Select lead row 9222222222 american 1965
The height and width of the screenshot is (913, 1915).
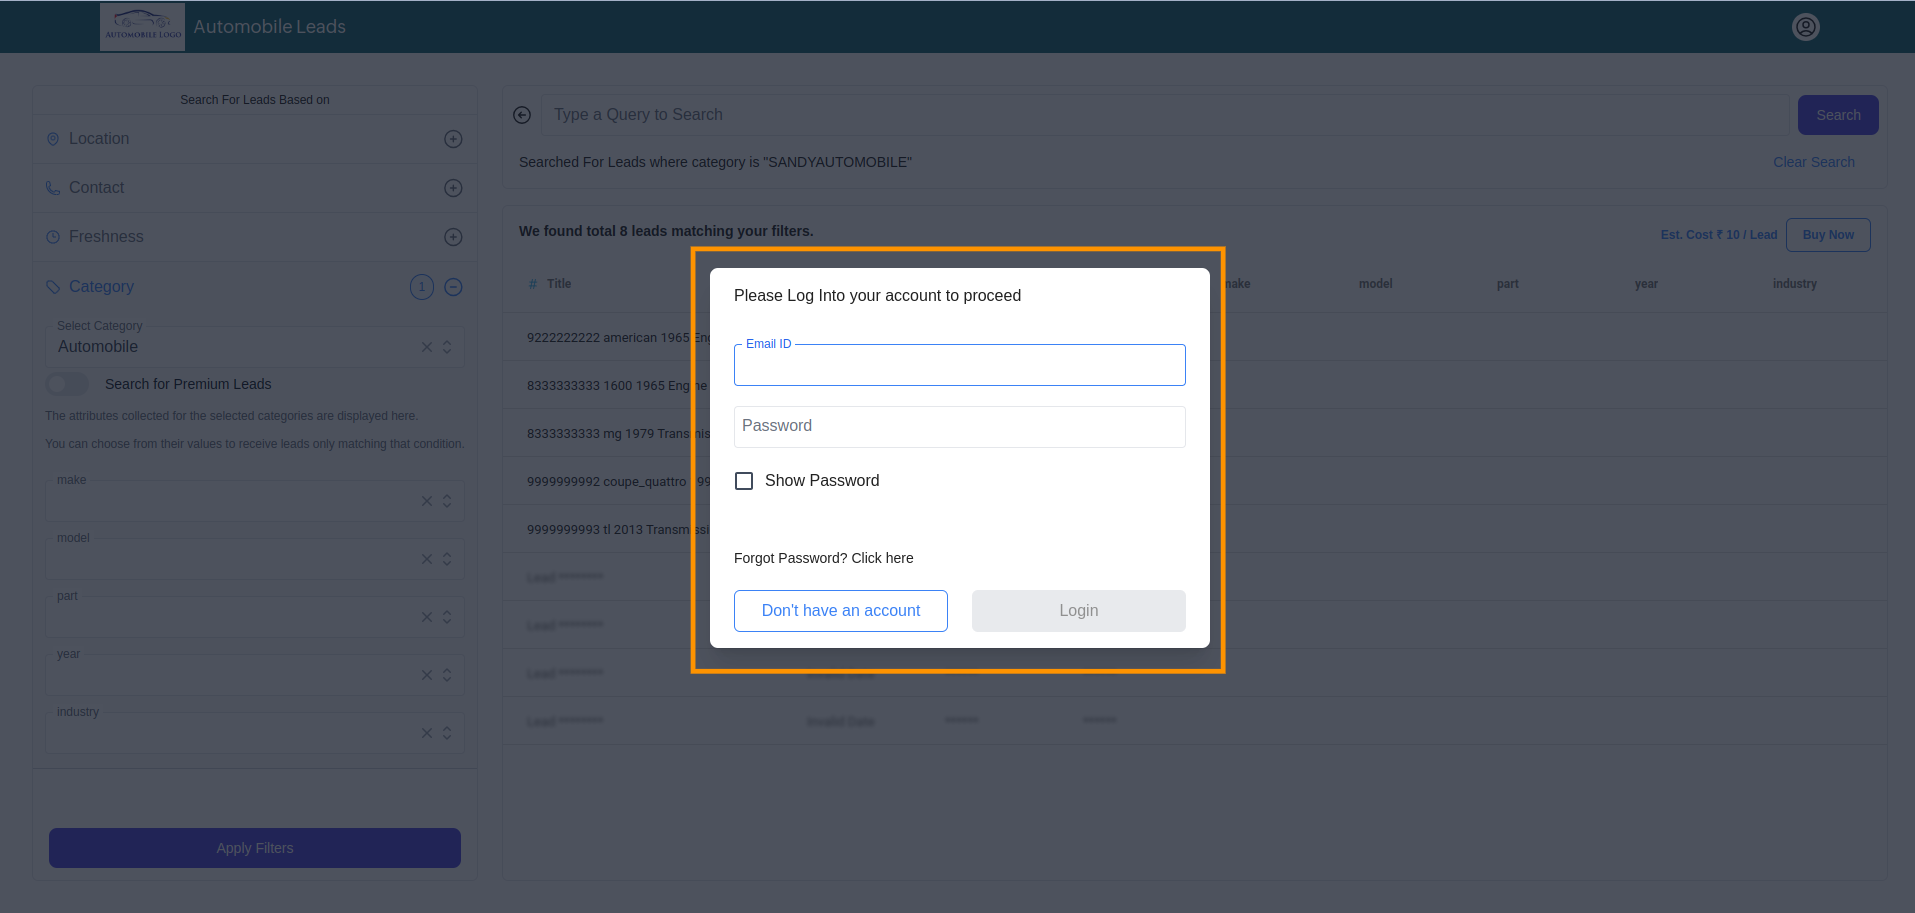pyautogui.click(x=1194, y=338)
